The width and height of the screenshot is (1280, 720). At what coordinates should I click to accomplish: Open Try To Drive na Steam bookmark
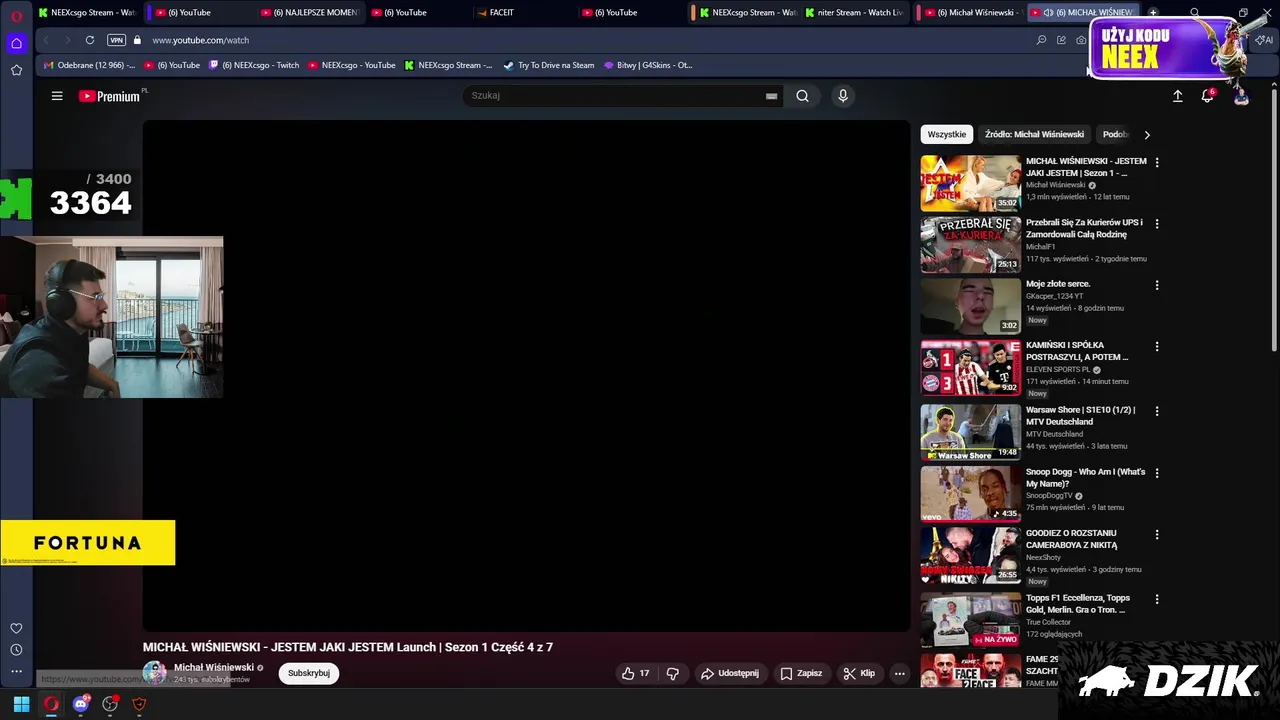(548, 65)
